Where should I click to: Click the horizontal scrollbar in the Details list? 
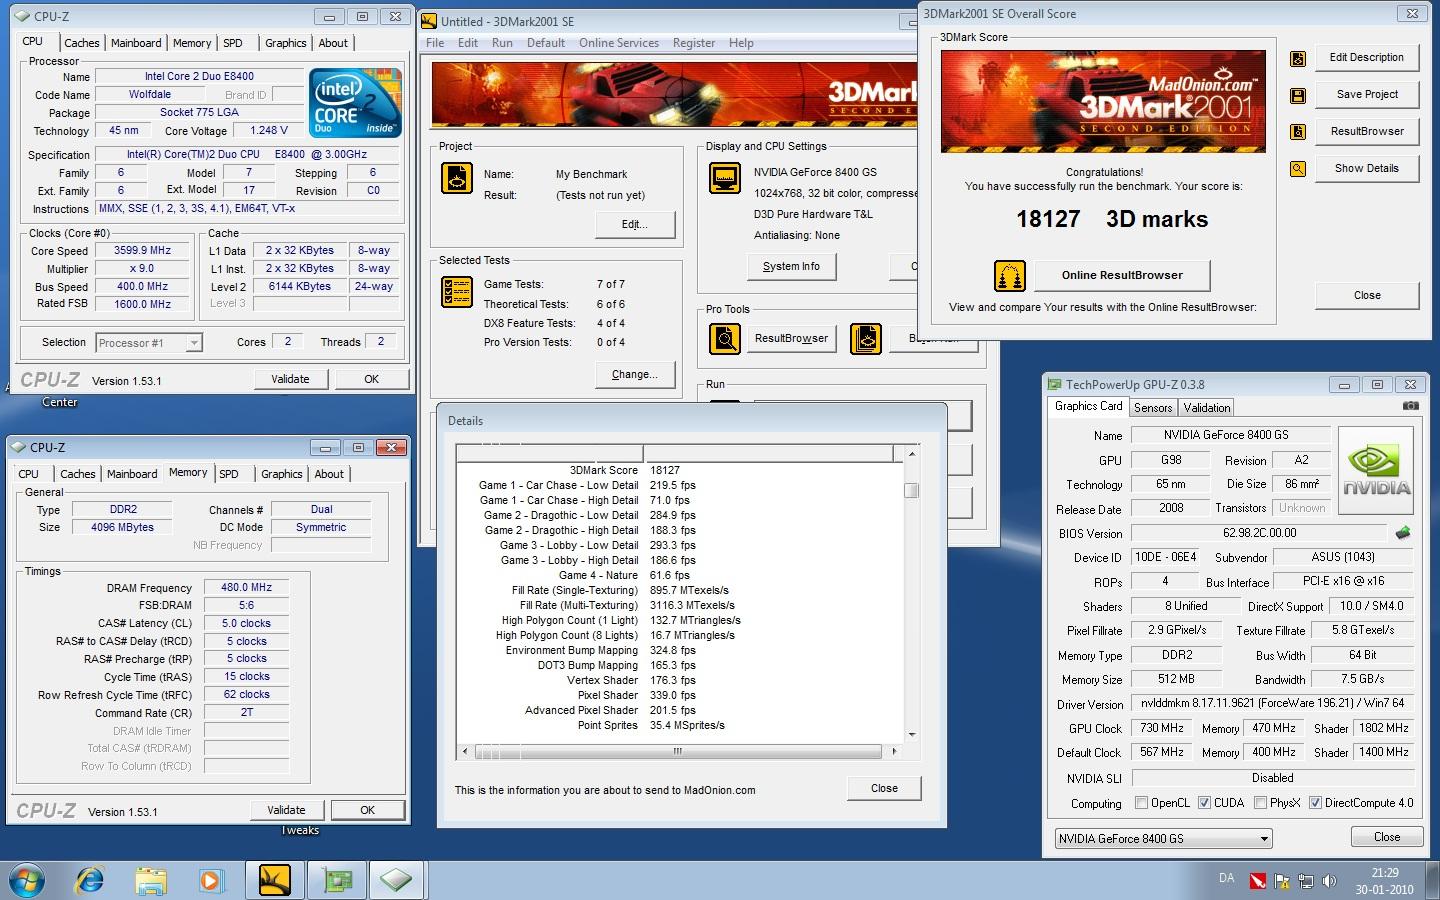click(x=677, y=751)
